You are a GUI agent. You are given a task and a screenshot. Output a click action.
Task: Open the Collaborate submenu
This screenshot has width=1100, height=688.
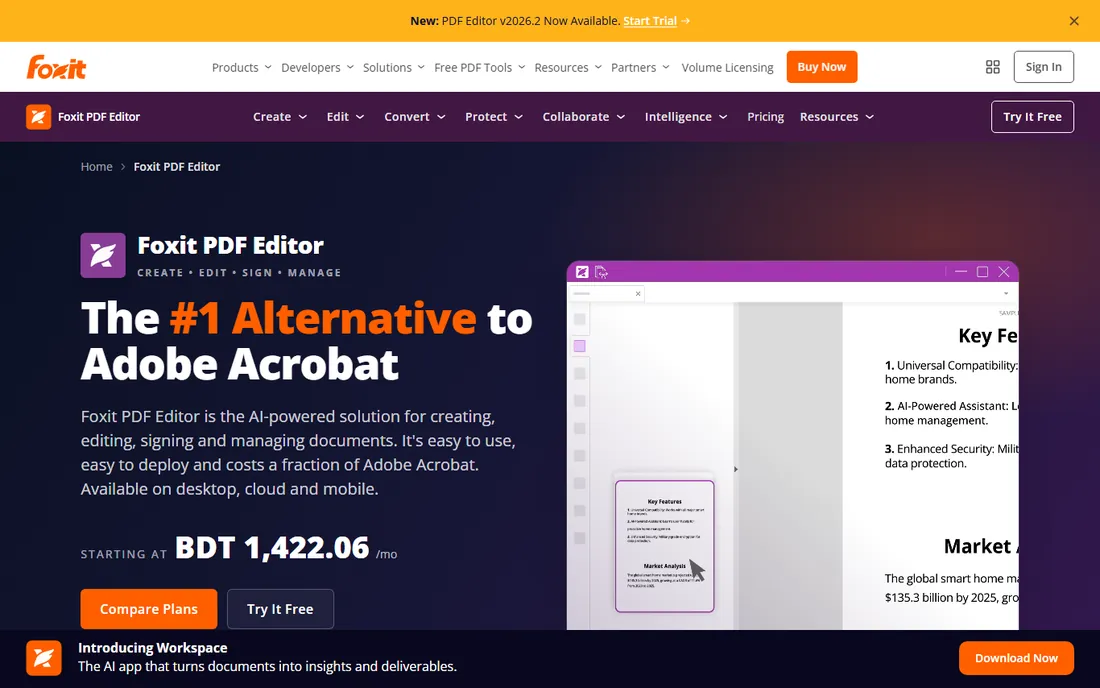584,117
